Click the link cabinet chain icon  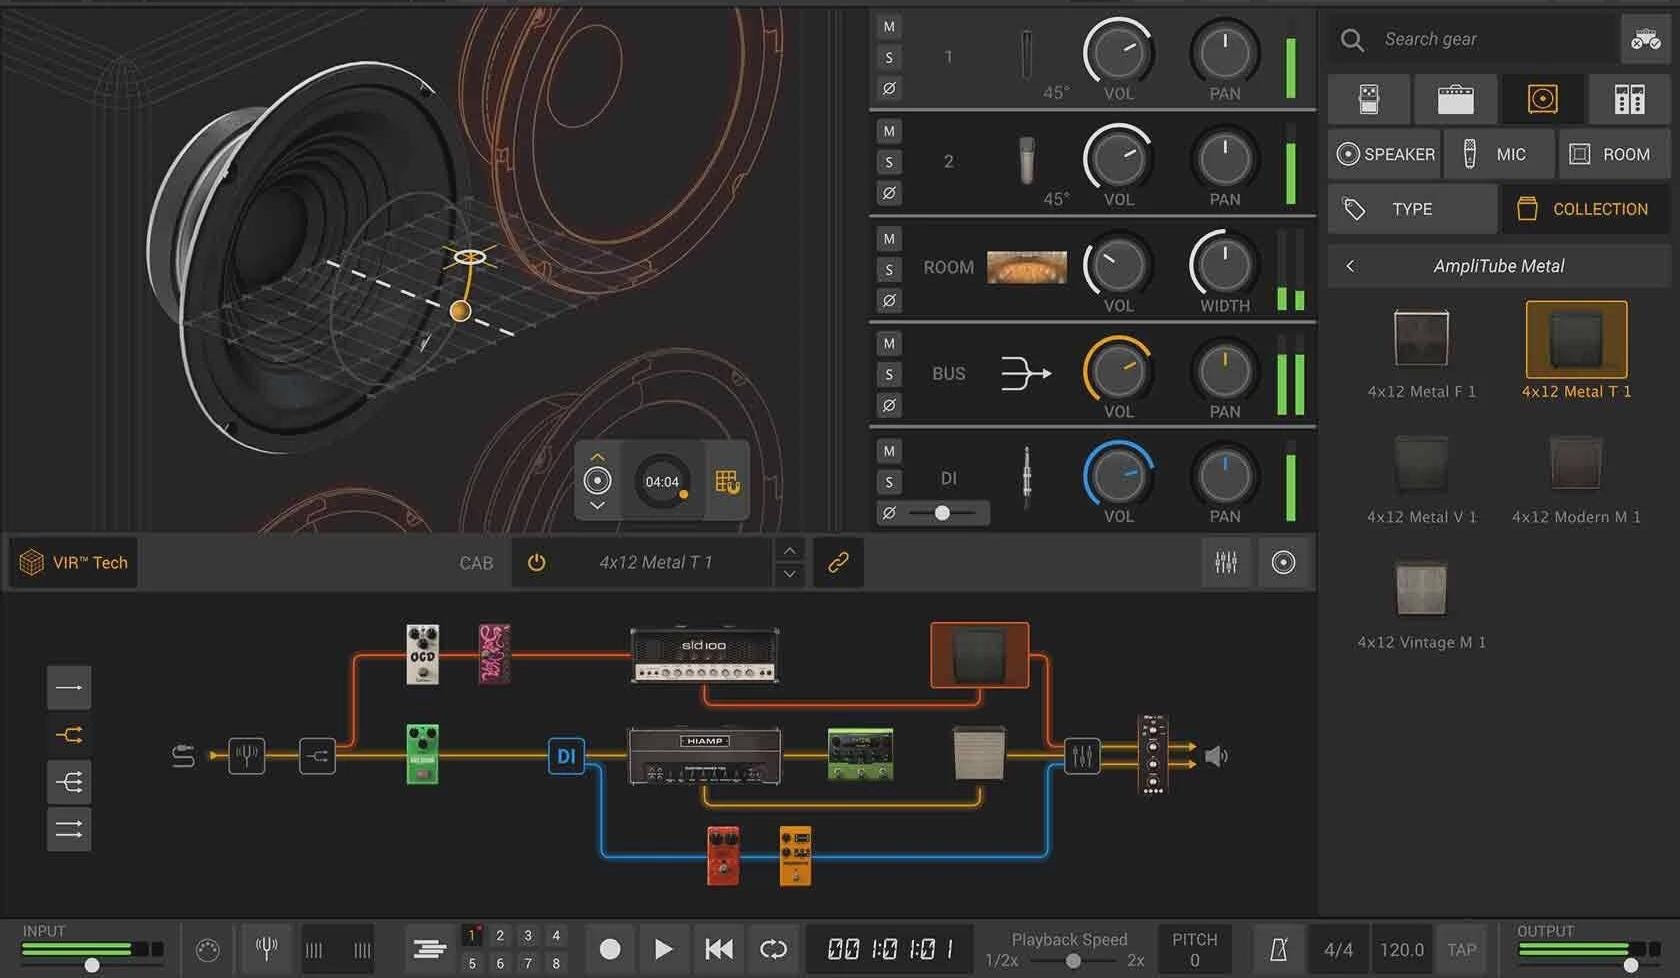point(838,562)
